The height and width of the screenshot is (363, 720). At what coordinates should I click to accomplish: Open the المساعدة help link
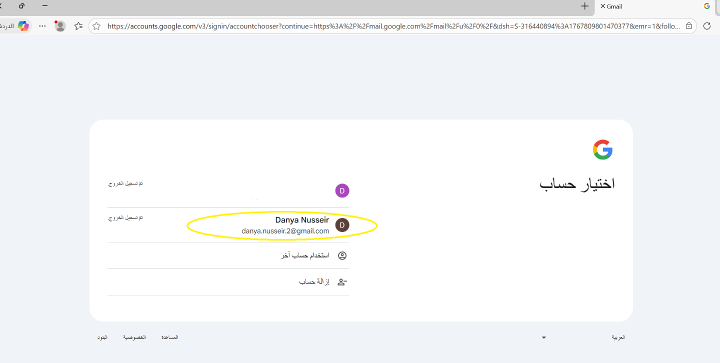pos(169,337)
